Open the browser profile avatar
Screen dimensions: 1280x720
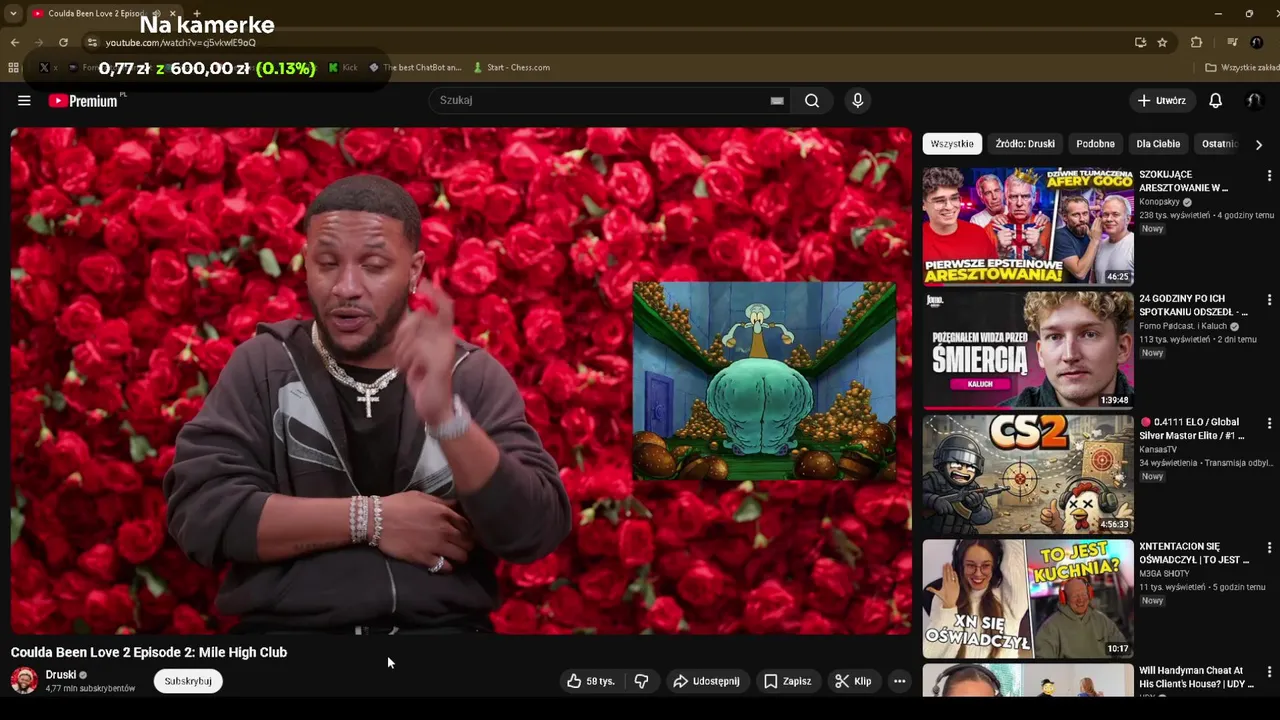click(x=1257, y=42)
